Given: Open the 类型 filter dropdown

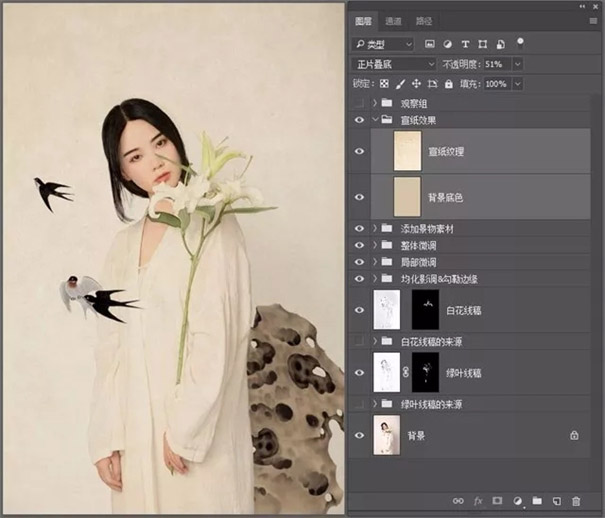Looking at the screenshot, I should point(383,44).
